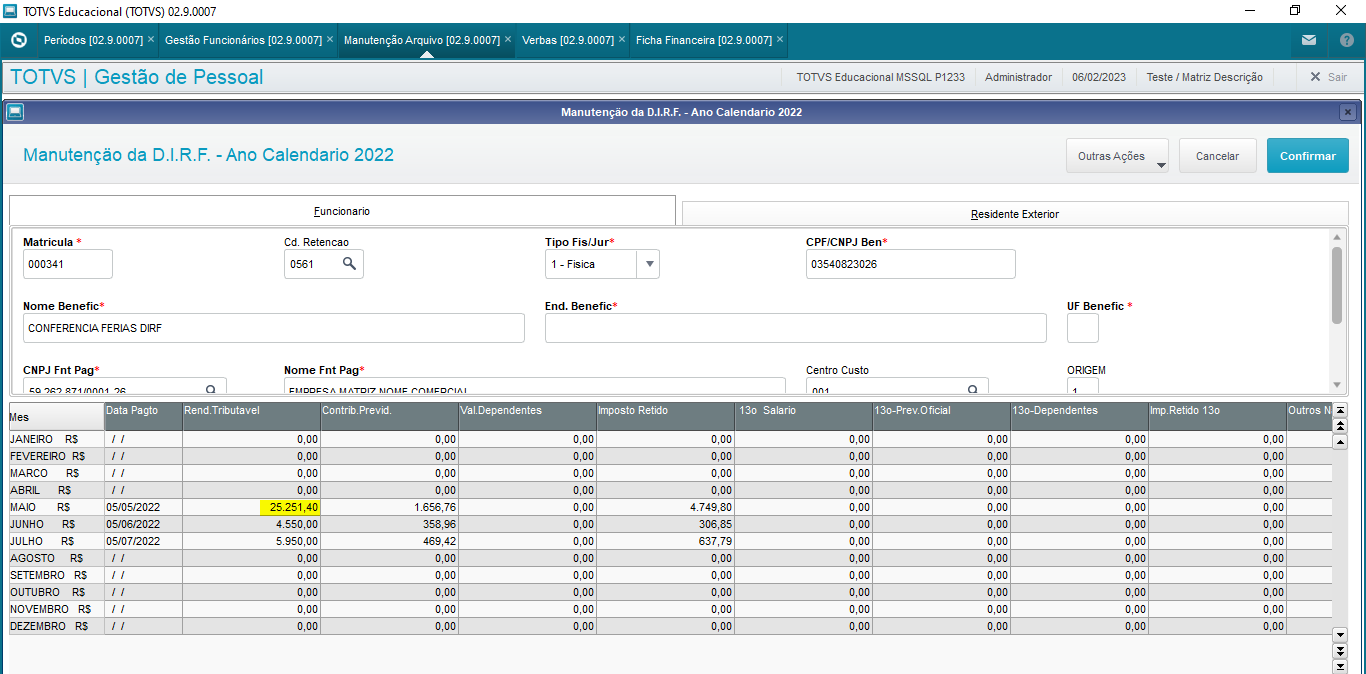Click Administrador user label
The image size is (1366, 674).
(x=1019, y=77)
